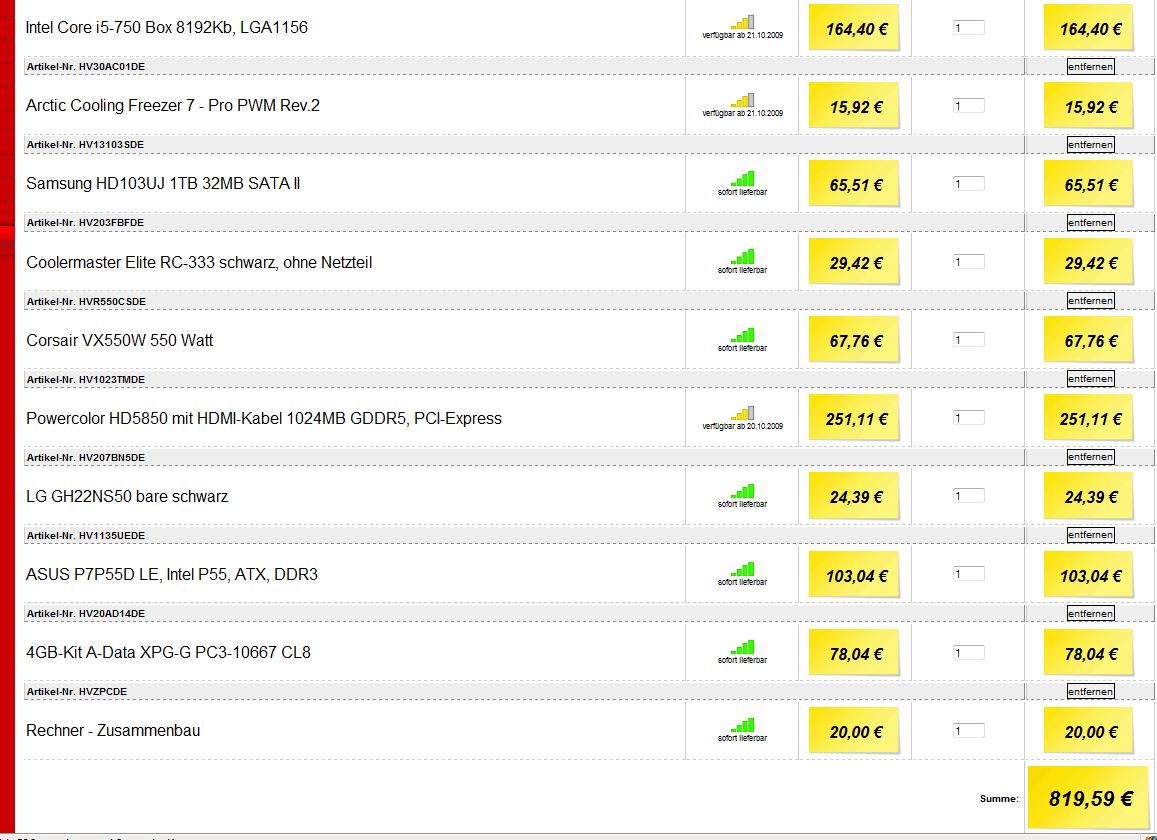Open product ASUS P7P55D LE, Intel P55
Screen dimensions: 1157x840
(x=172, y=574)
